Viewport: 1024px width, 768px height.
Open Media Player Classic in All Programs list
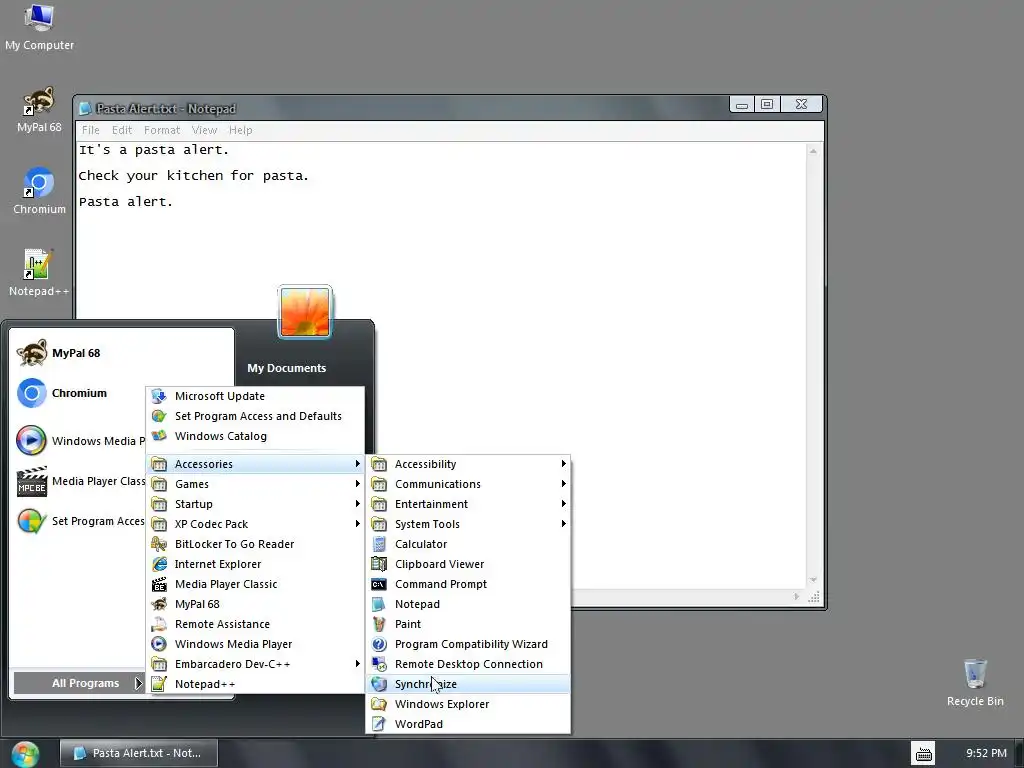tap(255, 584)
